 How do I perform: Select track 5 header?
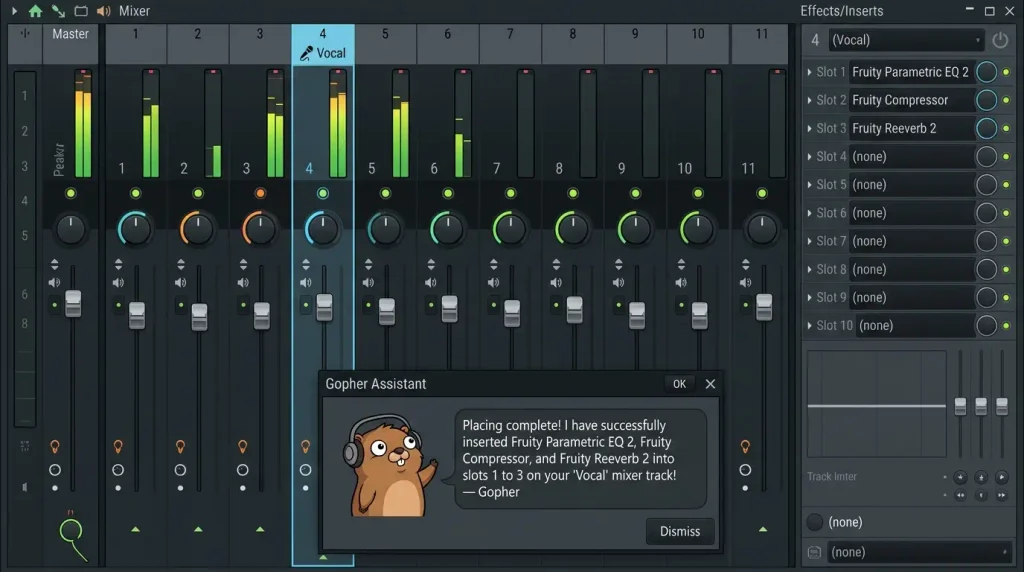click(385, 44)
